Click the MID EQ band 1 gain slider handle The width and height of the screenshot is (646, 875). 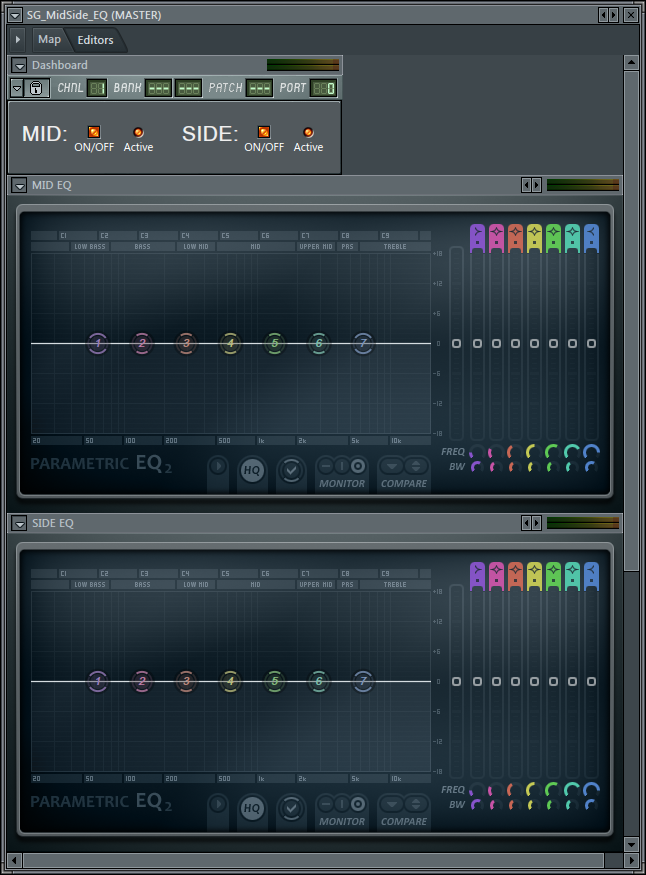pyautogui.click(x=478, y=344)
